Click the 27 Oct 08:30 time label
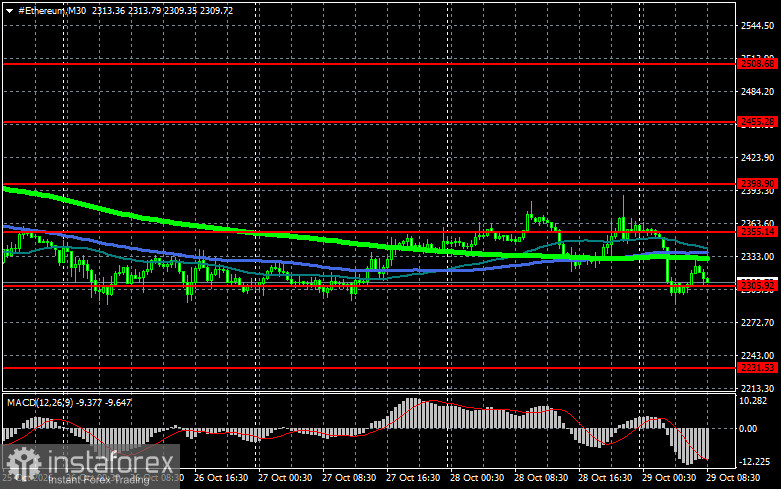 click(349, 478)
